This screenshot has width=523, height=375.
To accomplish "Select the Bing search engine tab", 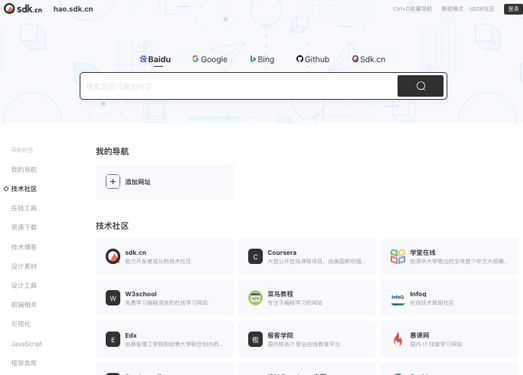I will (x=262, y=59).
